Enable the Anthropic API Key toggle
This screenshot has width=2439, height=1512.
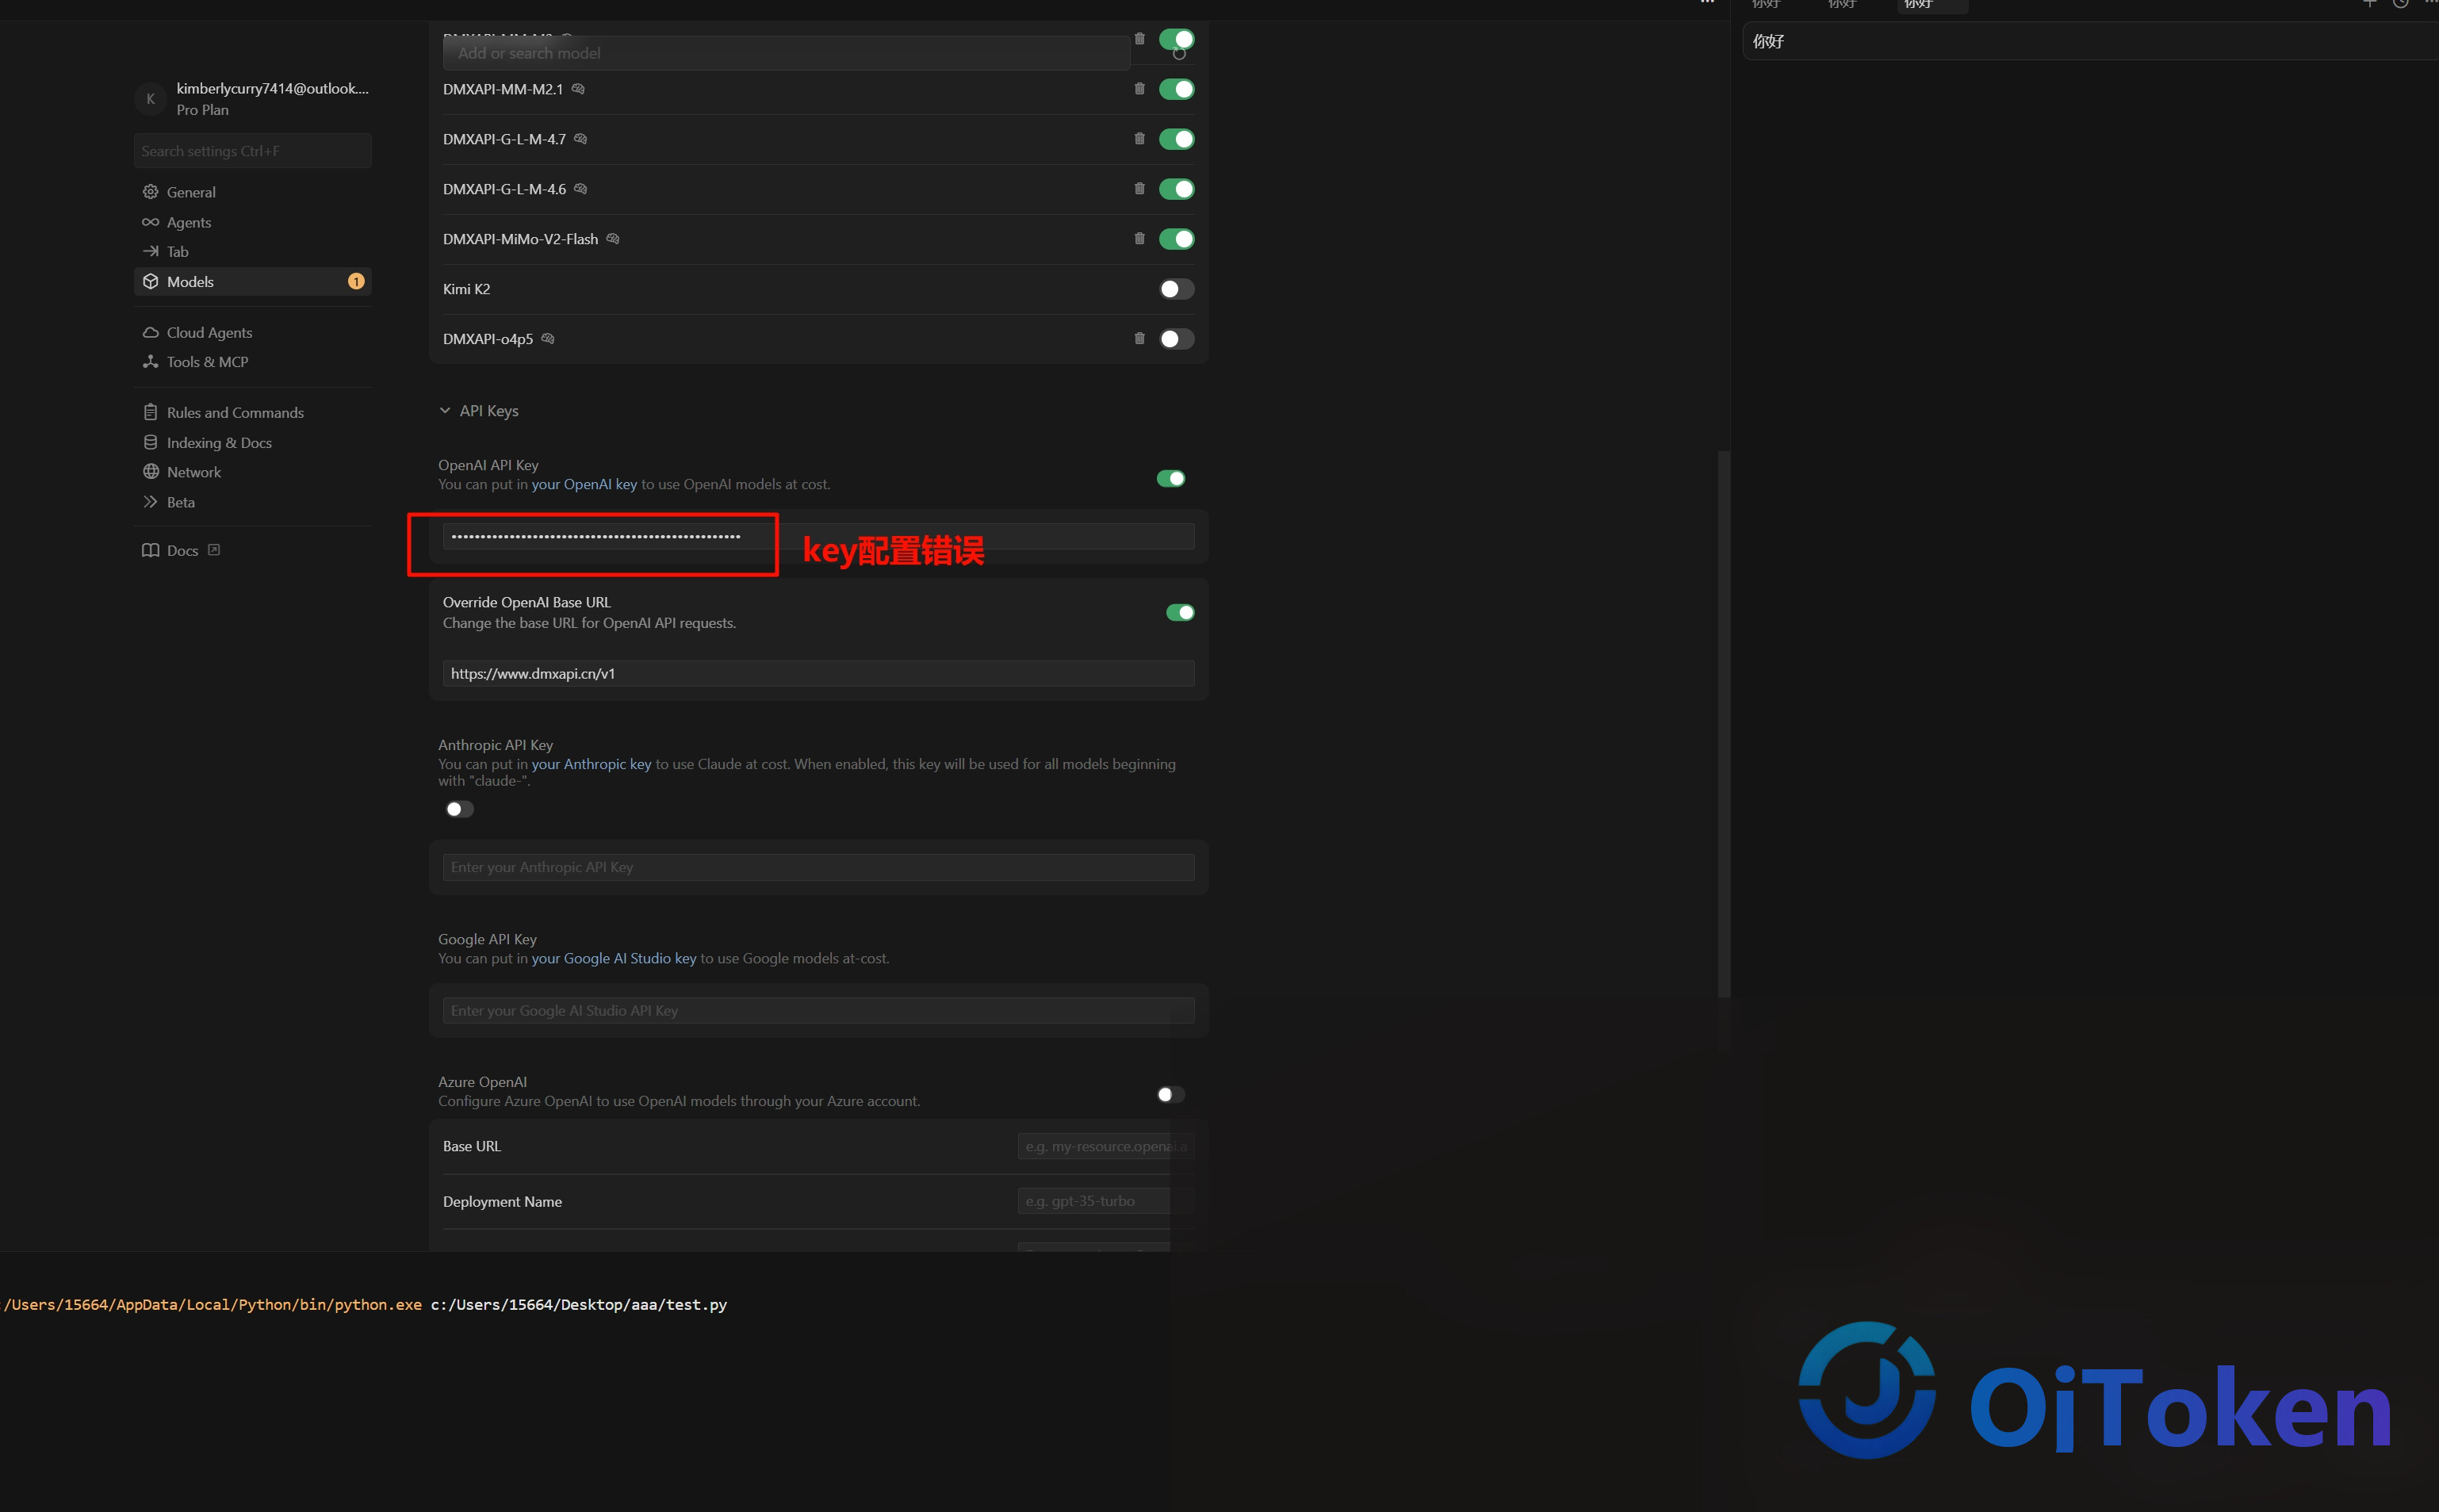point(460,809)
